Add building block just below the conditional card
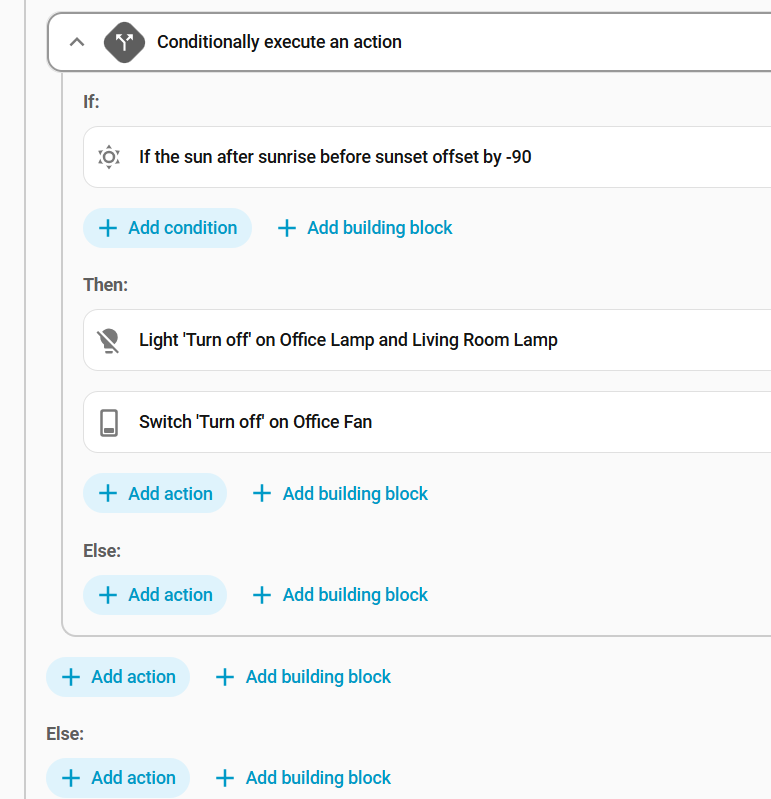Image resolution: width=771 pixels, height=799 pixels. (304, 677)
